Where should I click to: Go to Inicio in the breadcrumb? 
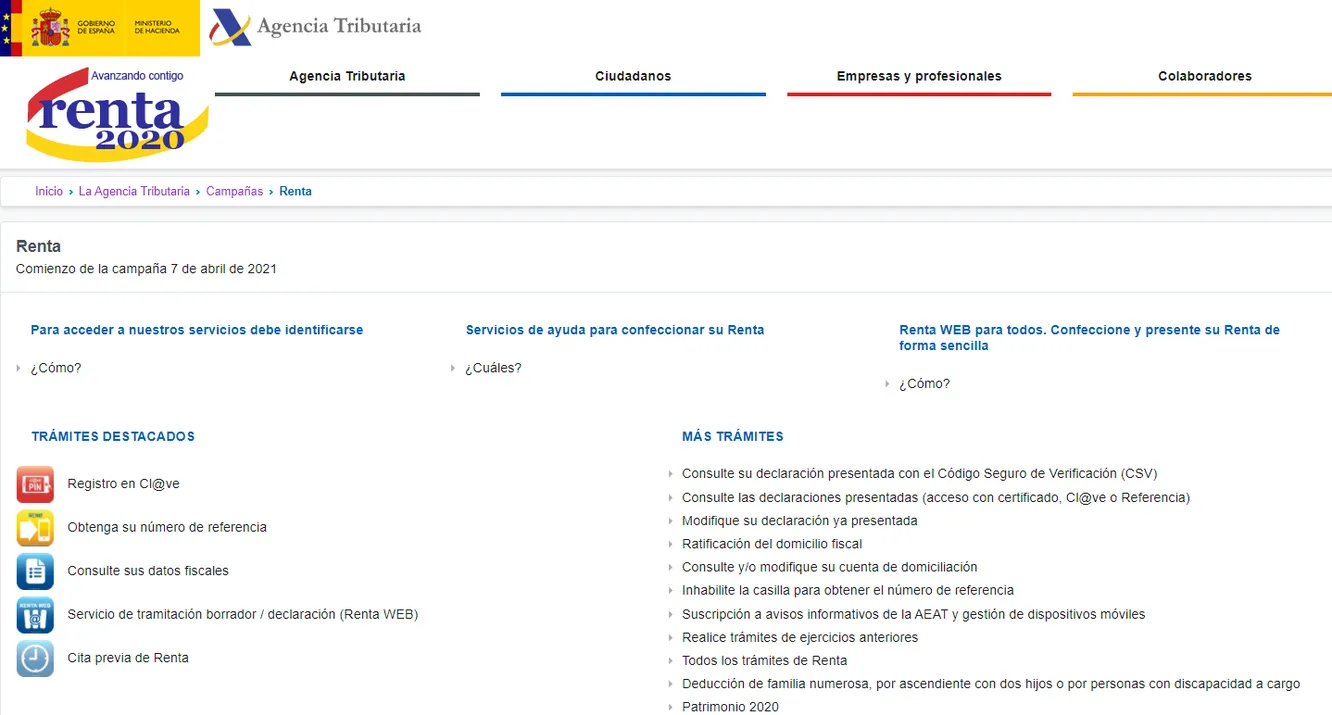pos(49,192)
